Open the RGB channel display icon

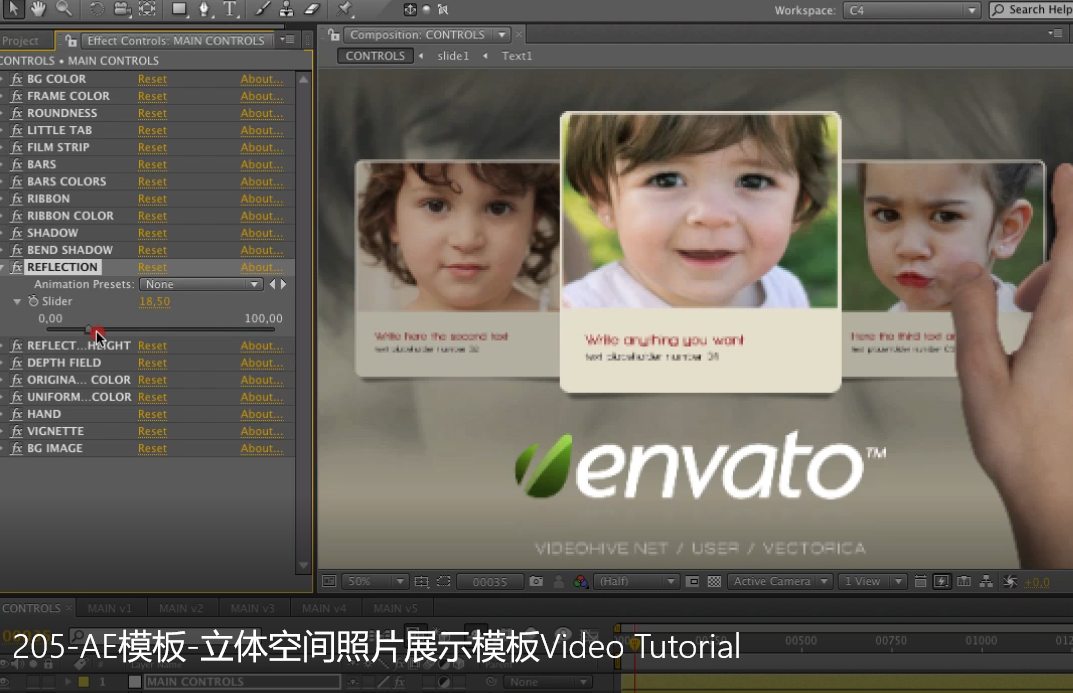click(580, 581)
